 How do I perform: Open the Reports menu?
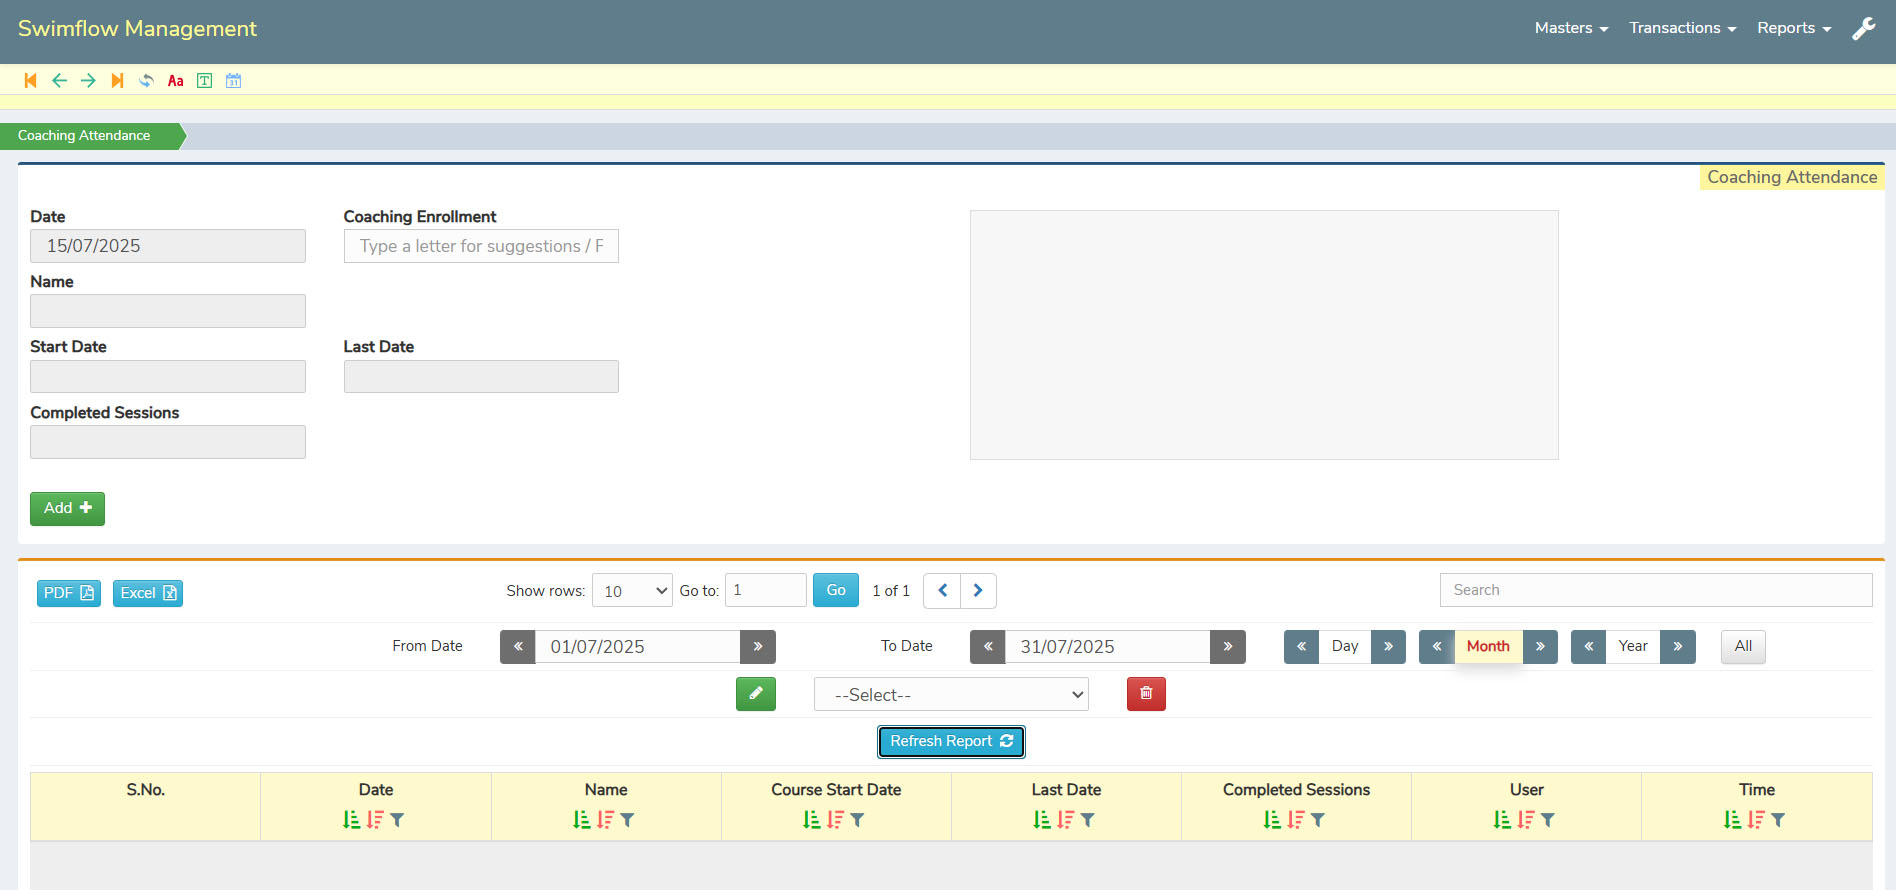pos(1793,28)
